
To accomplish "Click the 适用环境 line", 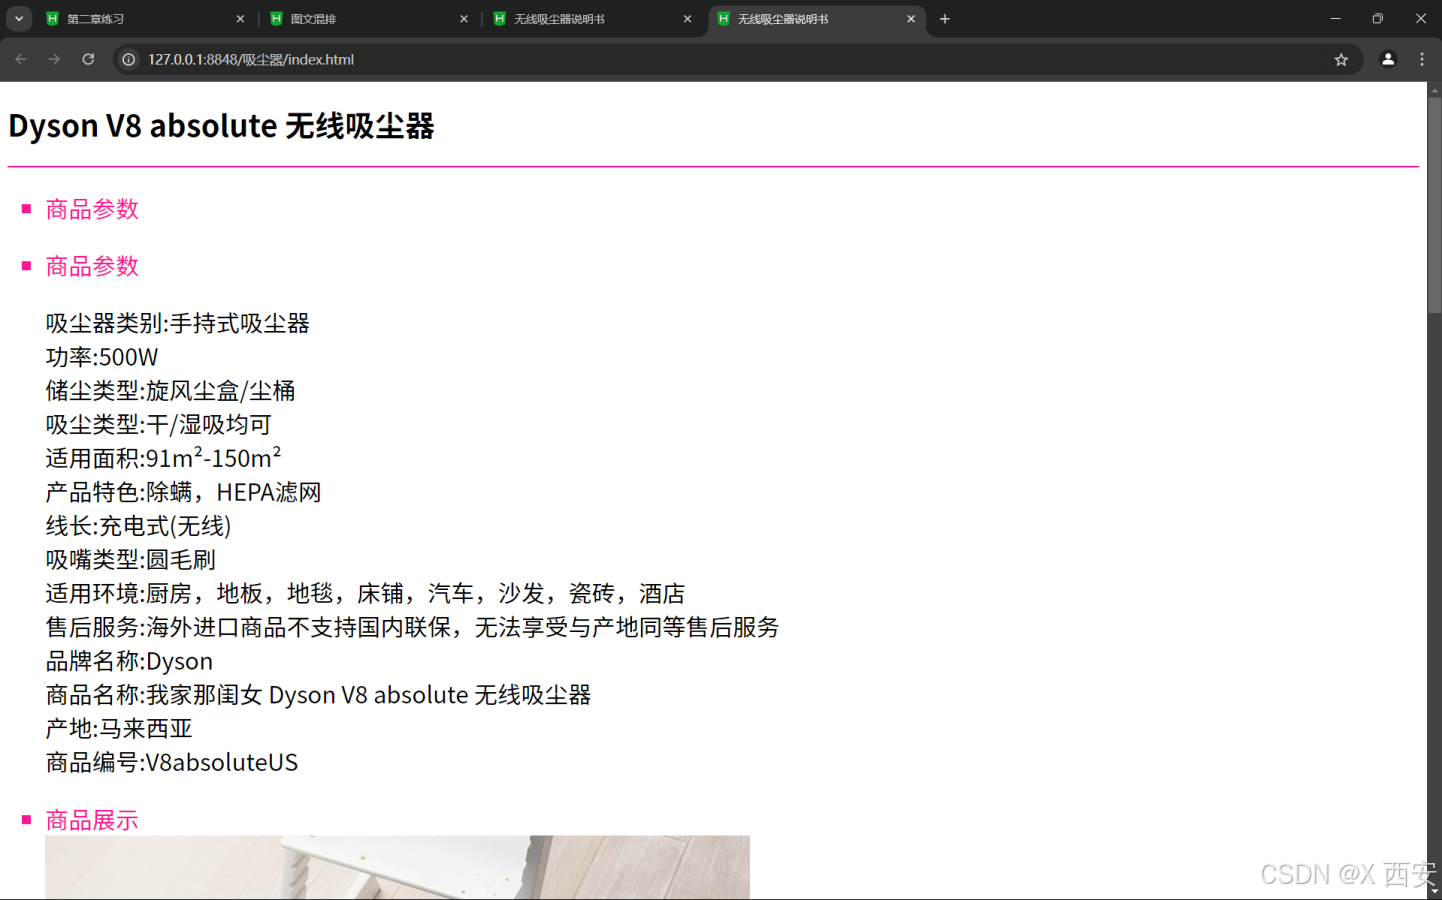I will point(365,594).
